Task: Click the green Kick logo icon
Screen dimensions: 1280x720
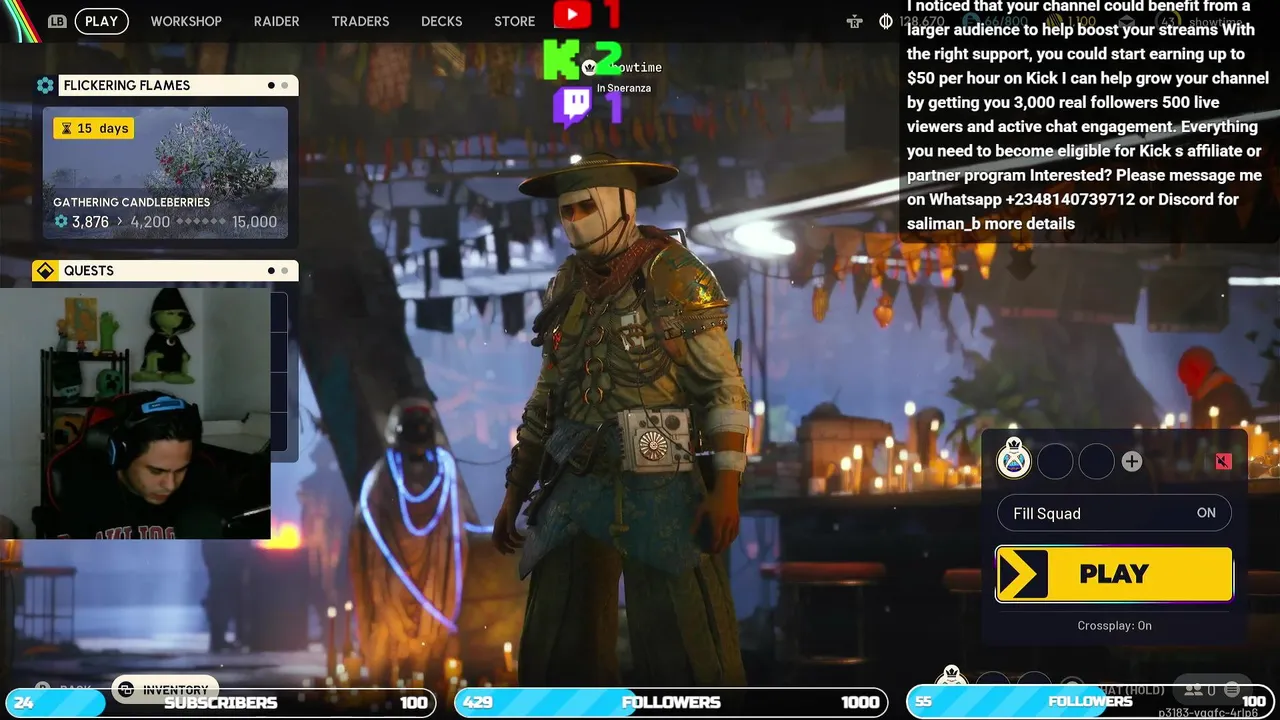Action: point(562,59)
